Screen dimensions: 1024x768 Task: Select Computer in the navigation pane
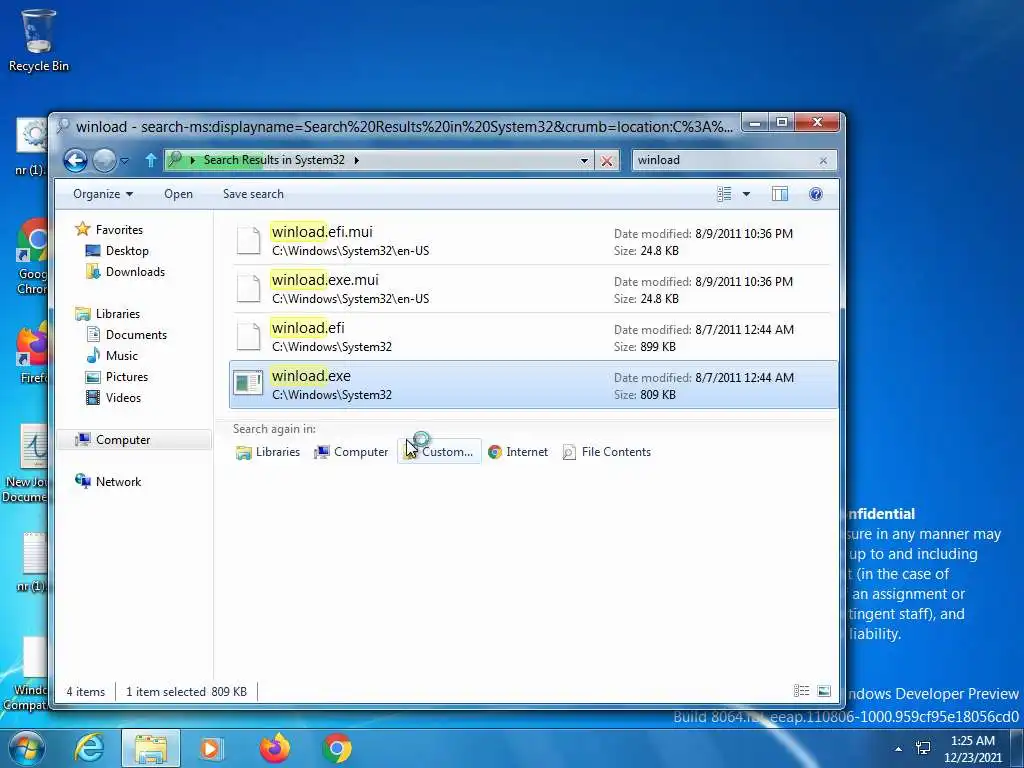coord(123,440)
